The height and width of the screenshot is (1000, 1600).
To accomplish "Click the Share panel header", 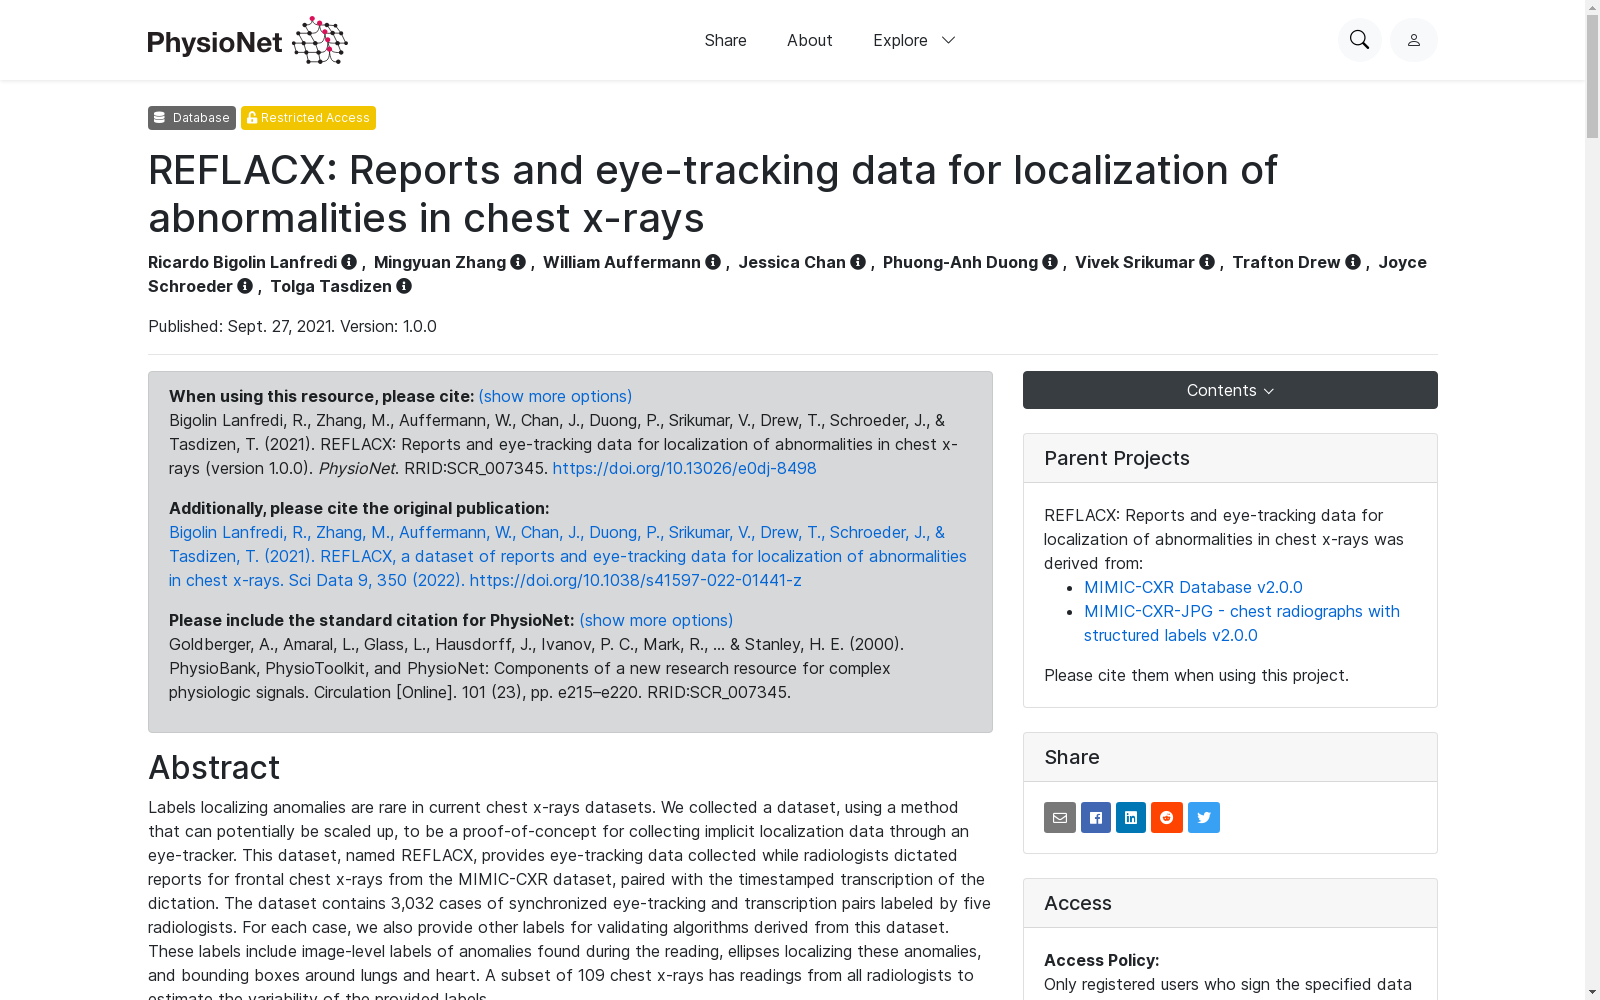I will coord(1230,757).
